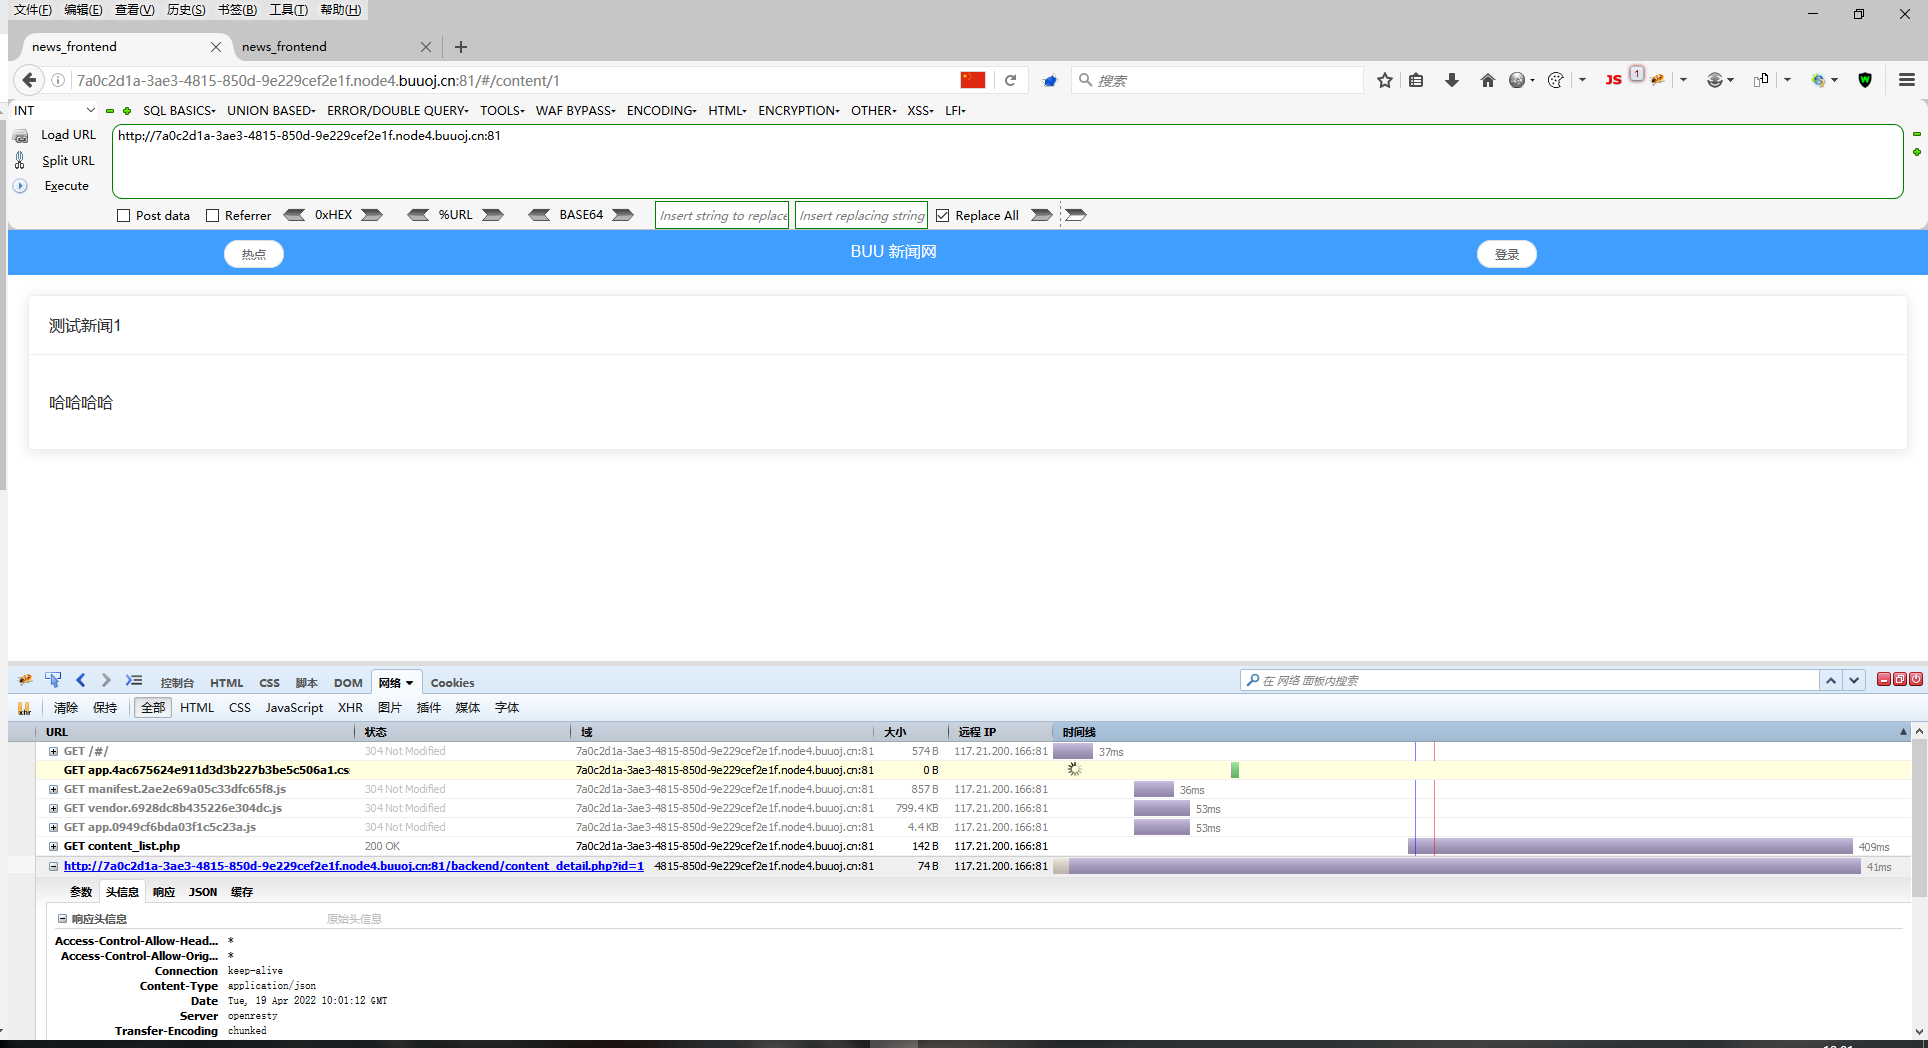
Task: Click the Load URL icon in HackBar
Action: (20, 135)
